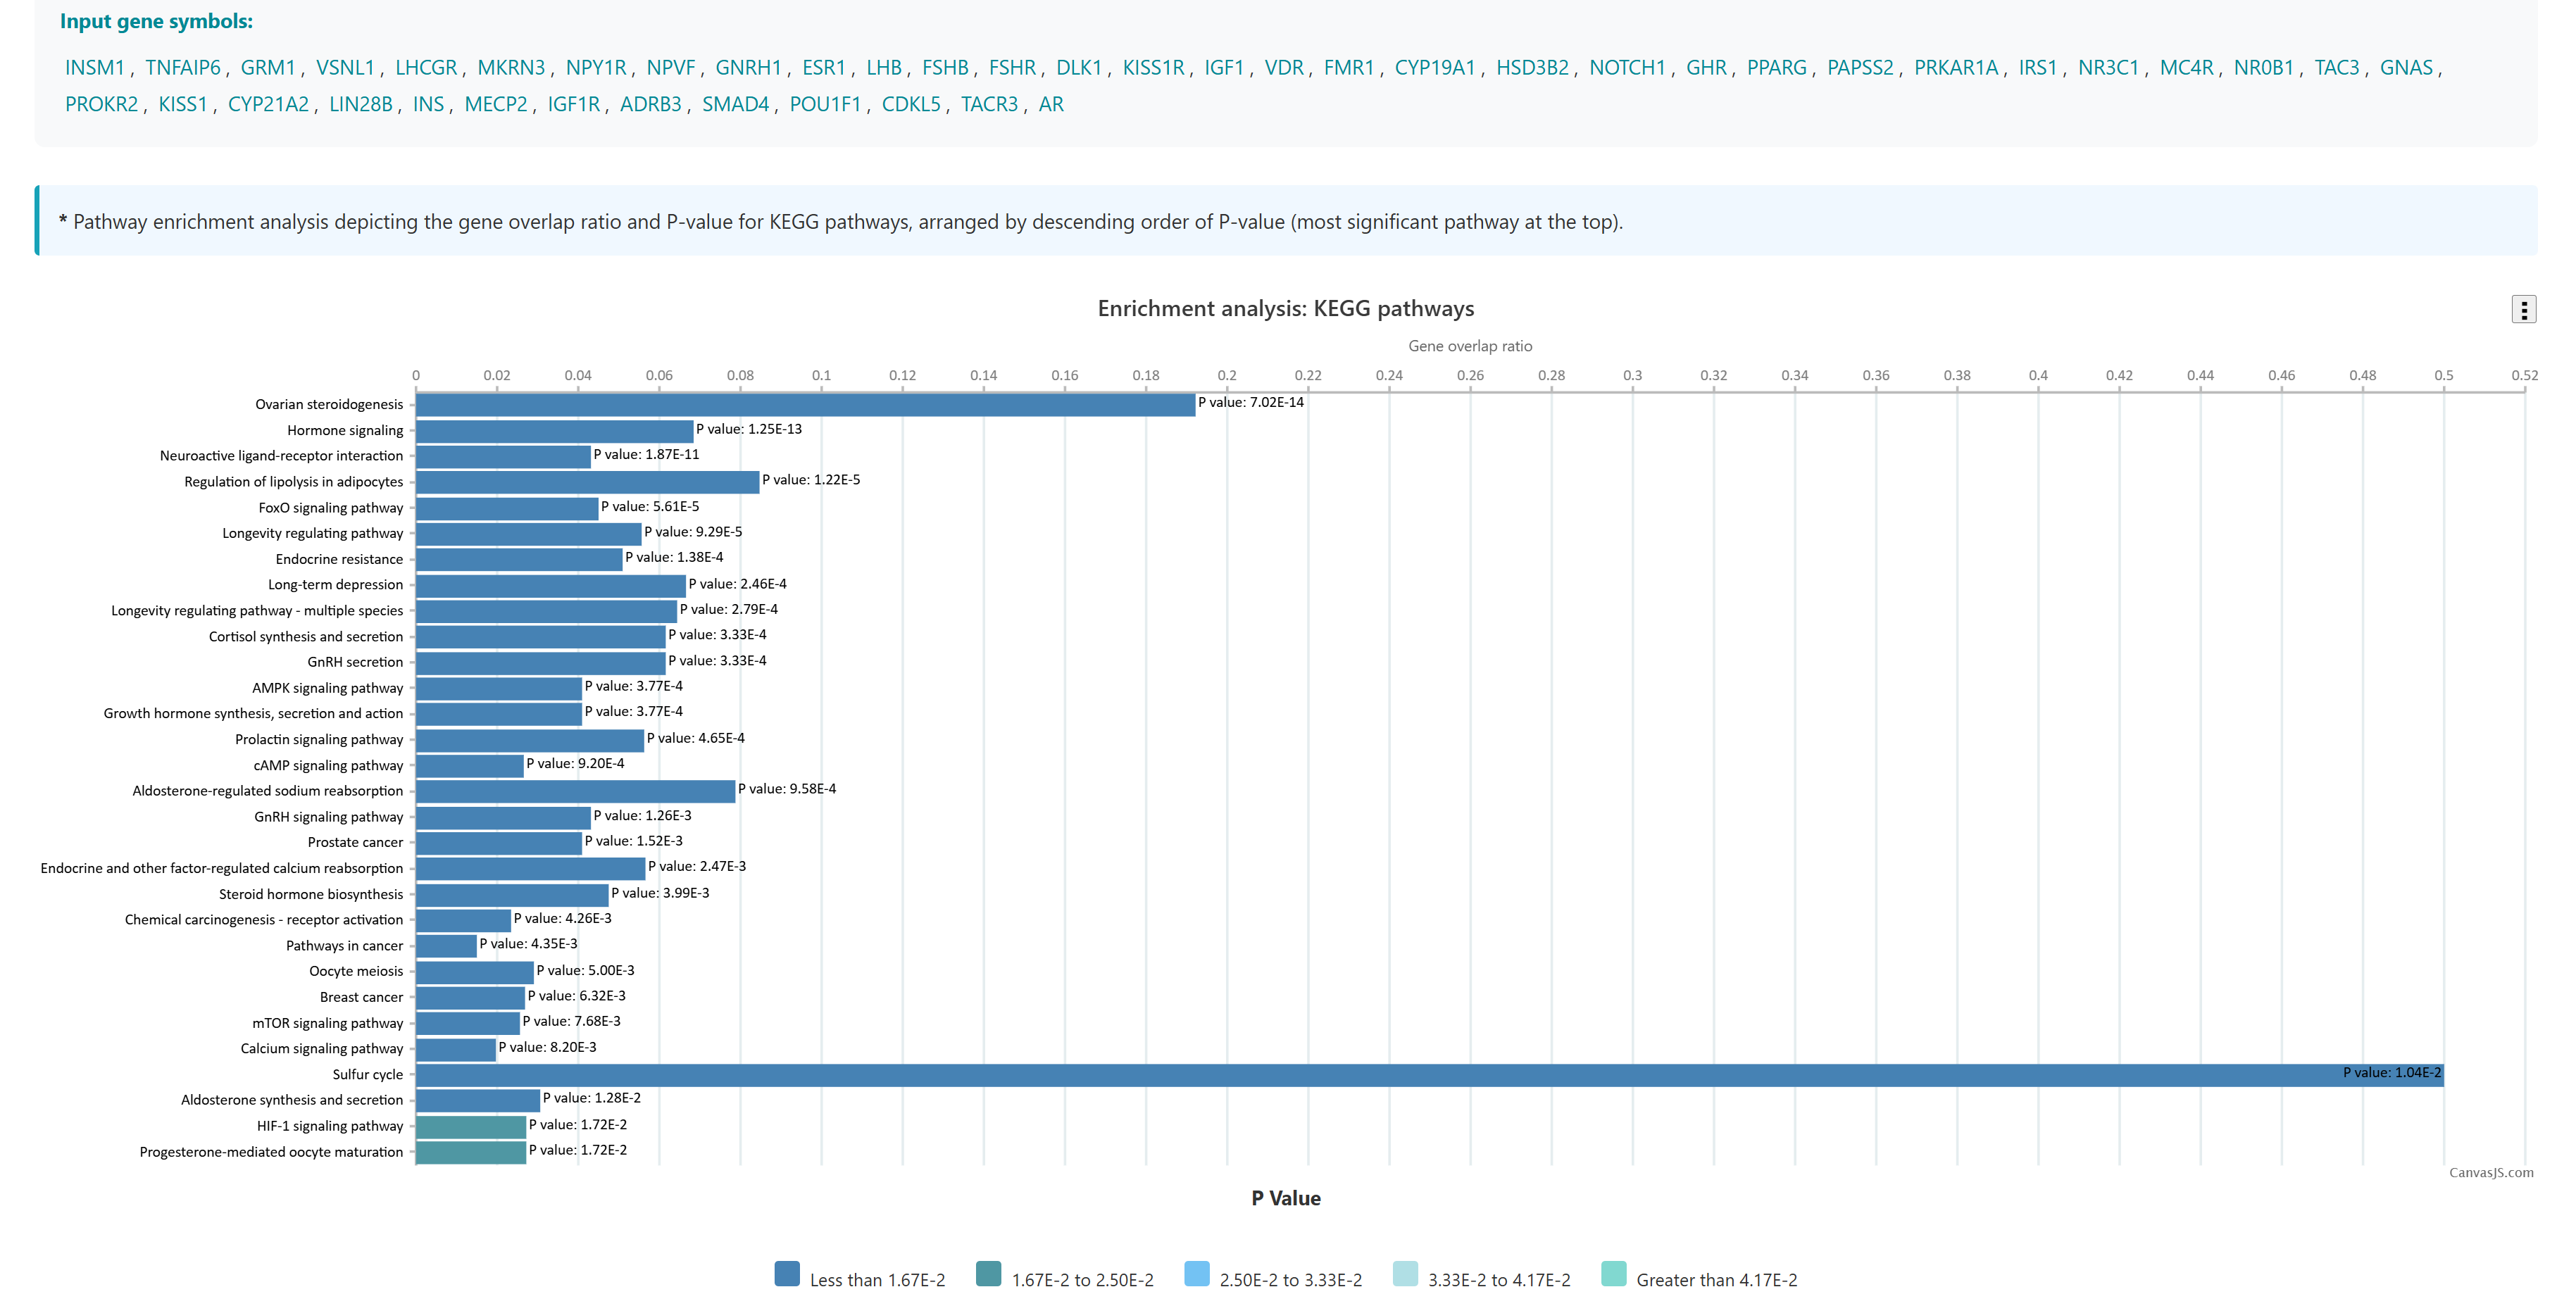Image resolution: width=2576 pixels, height=1306 pixels.
Task: Click the Ovarian steroidogenesis bar
Action: [x=805, y=404]
